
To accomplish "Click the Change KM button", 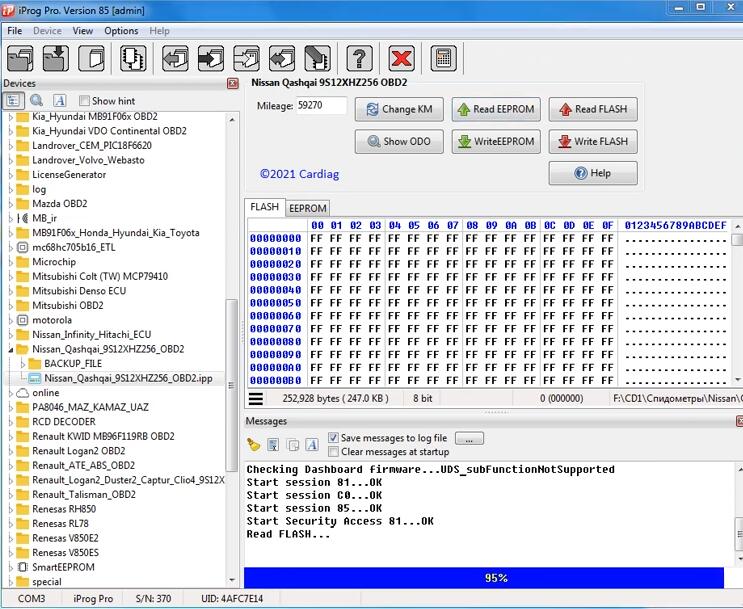I will (399, 109).
